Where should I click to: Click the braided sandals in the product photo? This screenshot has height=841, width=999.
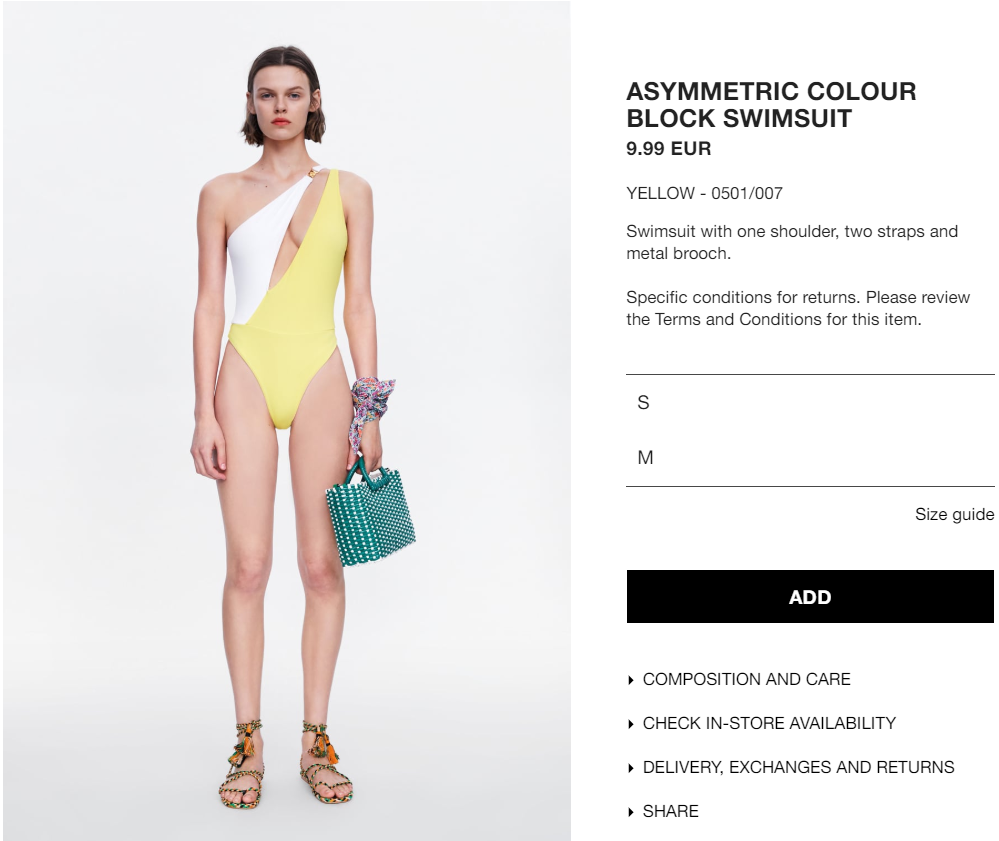[x=285, y=765]
